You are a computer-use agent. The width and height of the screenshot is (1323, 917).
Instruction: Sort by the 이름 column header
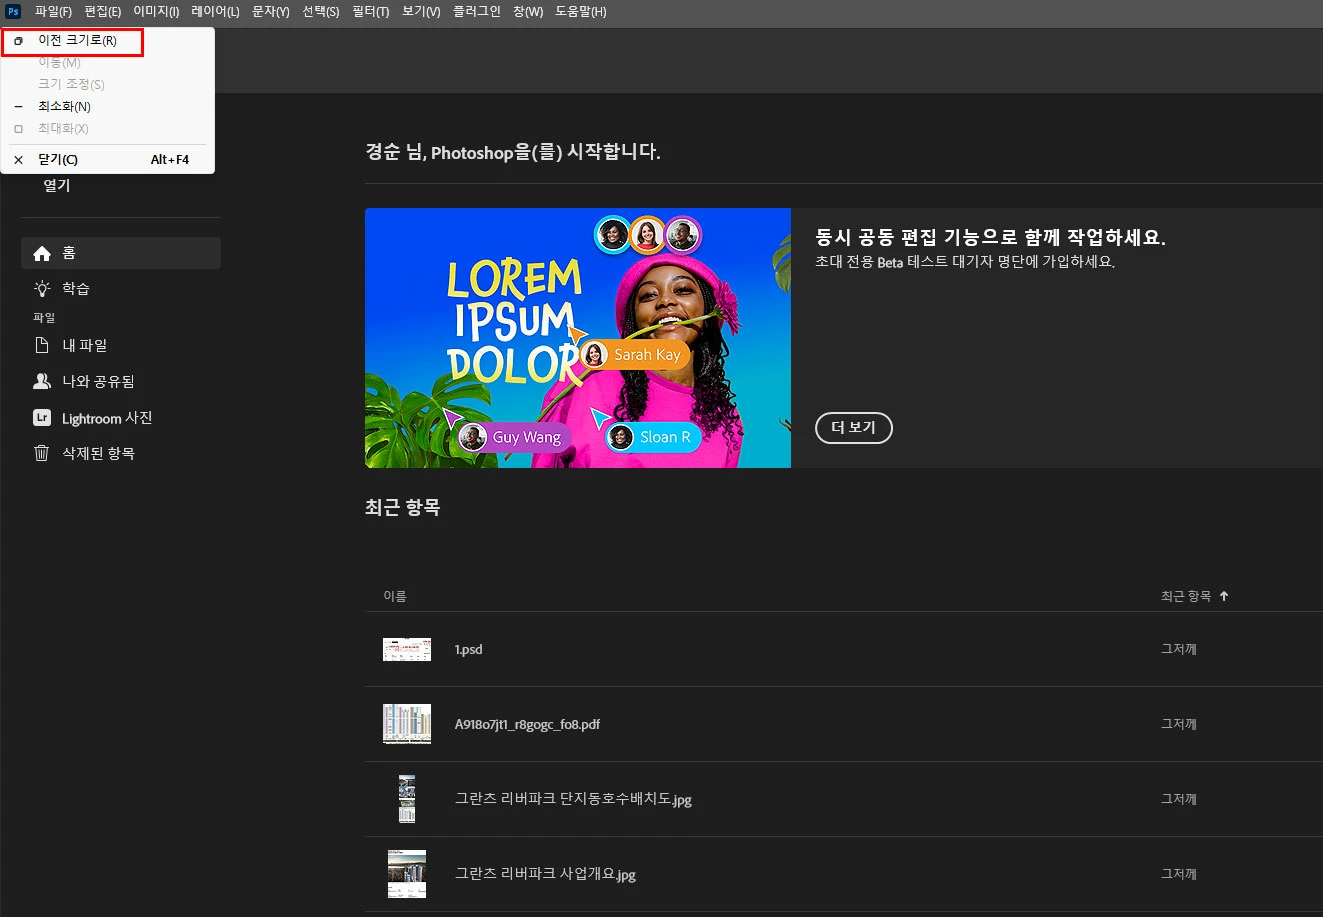[x=395, y=596]
